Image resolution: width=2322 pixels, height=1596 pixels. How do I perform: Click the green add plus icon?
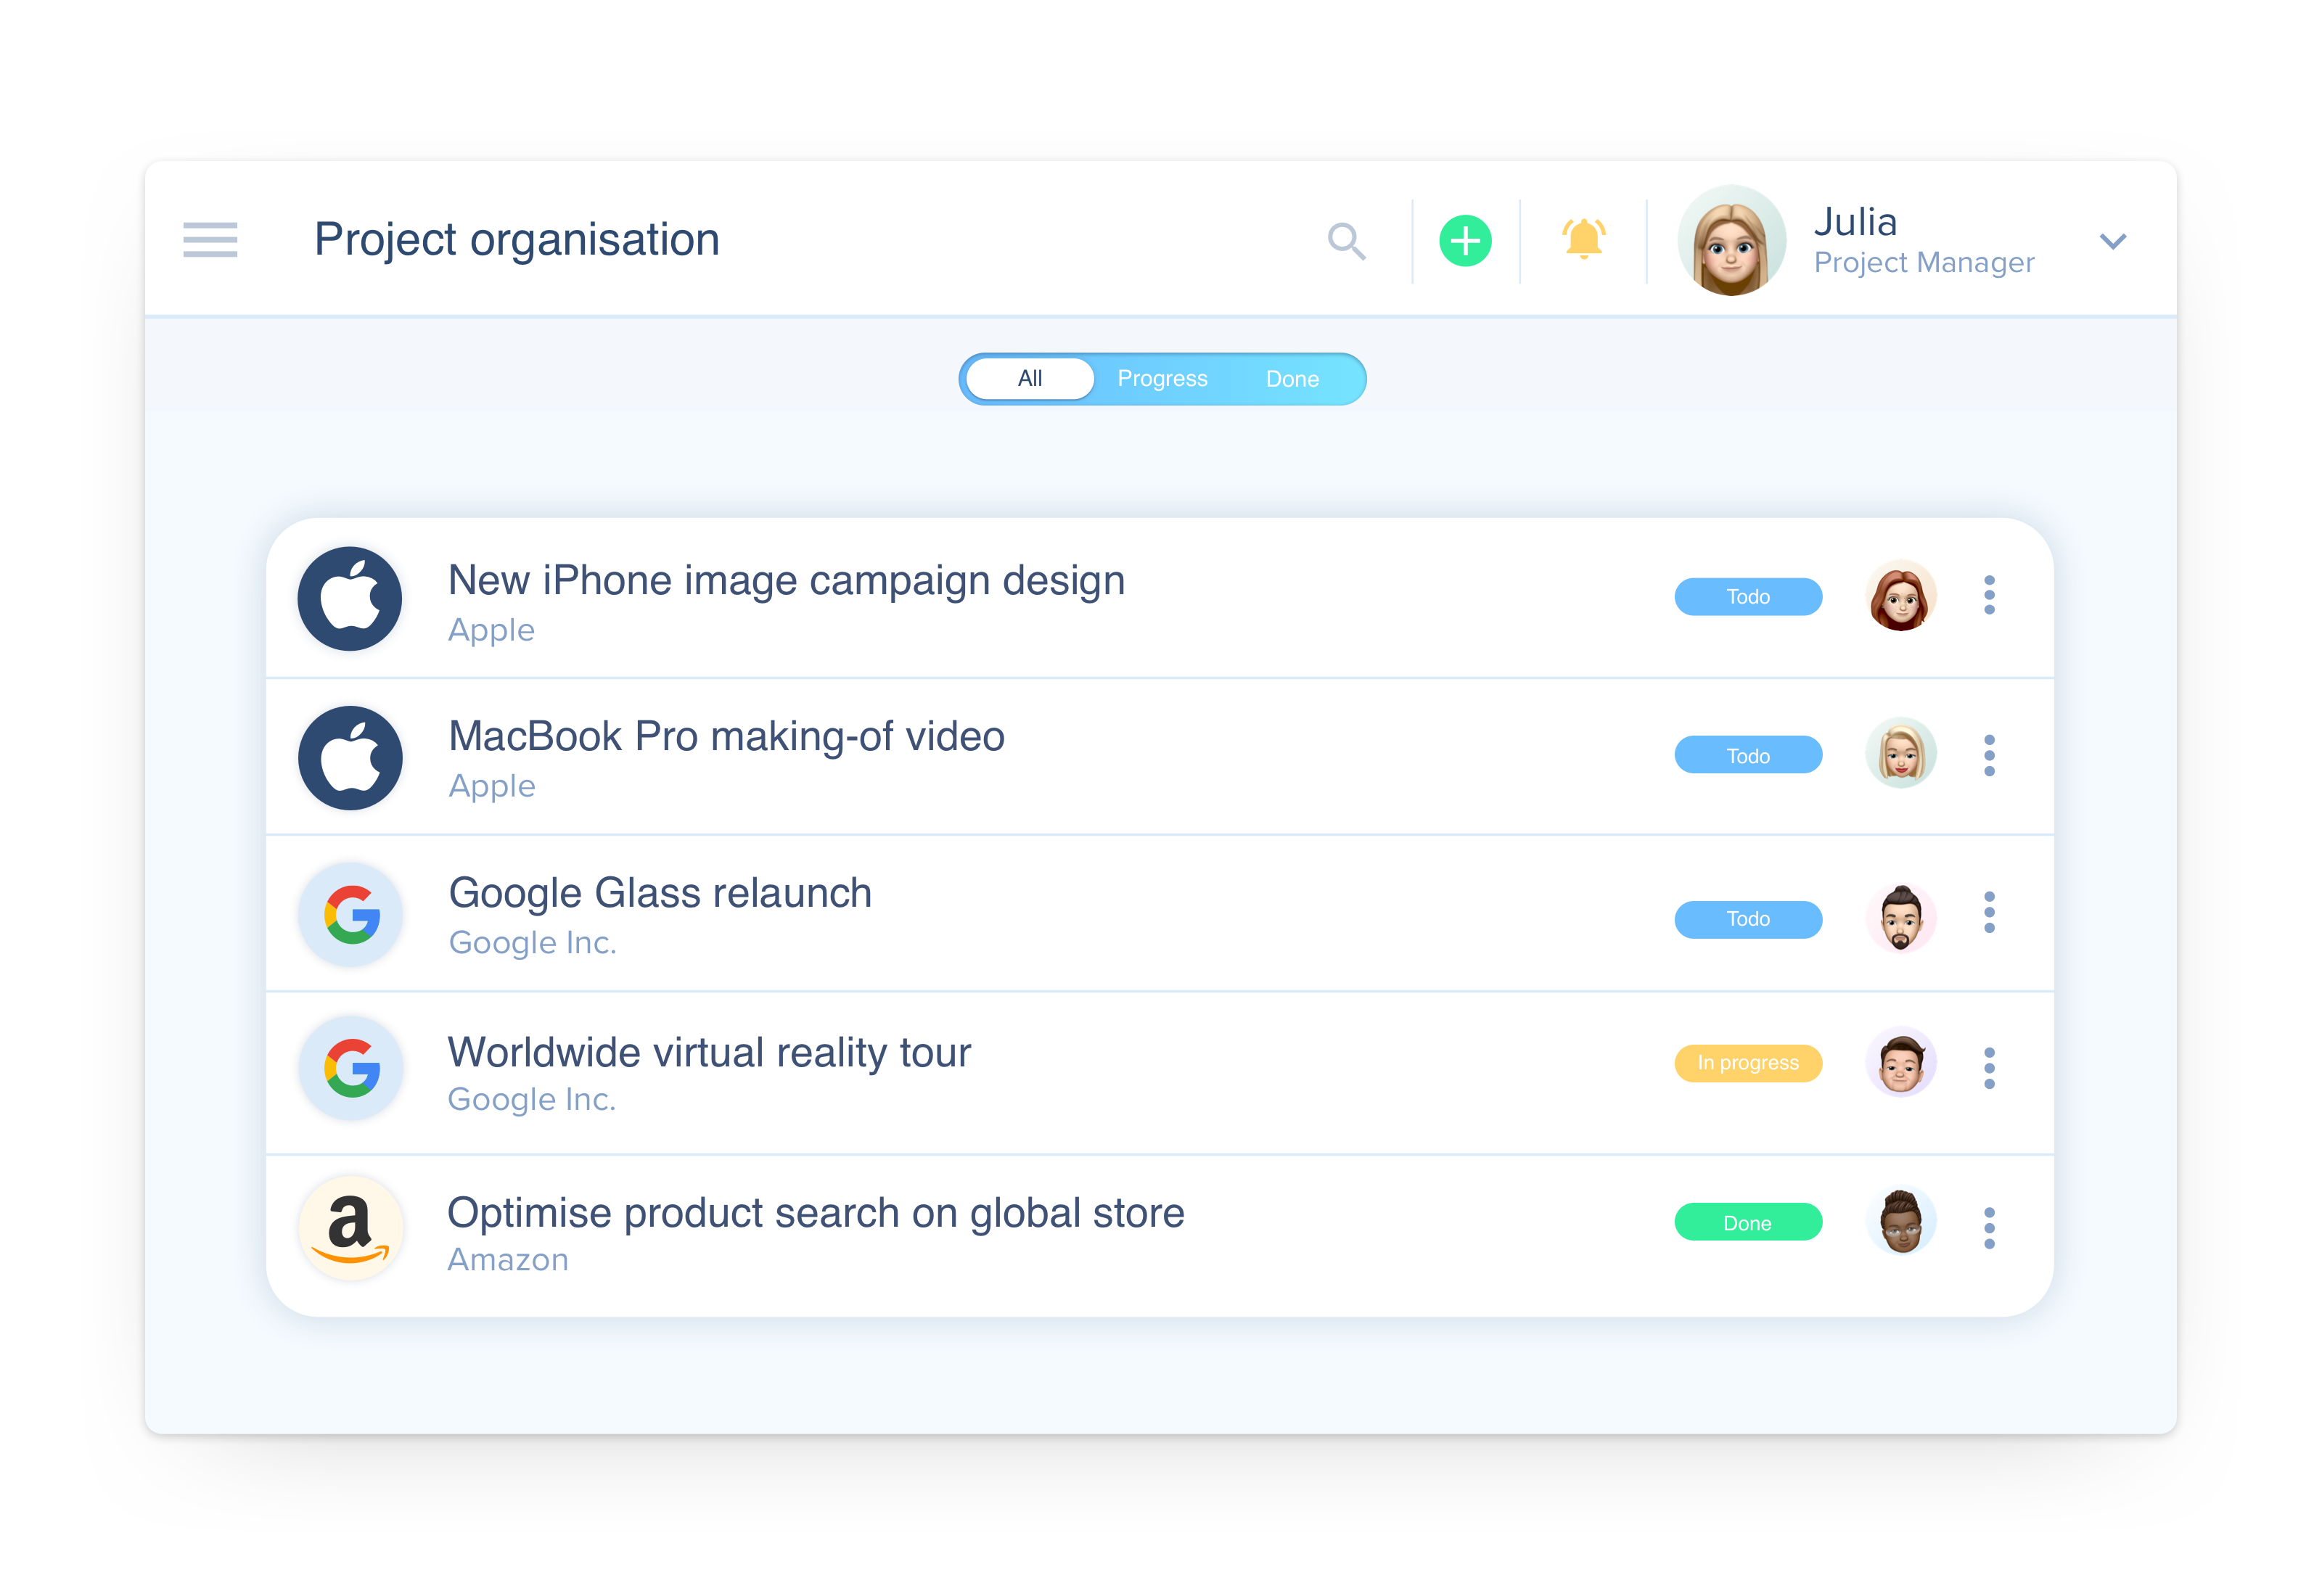pos(1465,241)
